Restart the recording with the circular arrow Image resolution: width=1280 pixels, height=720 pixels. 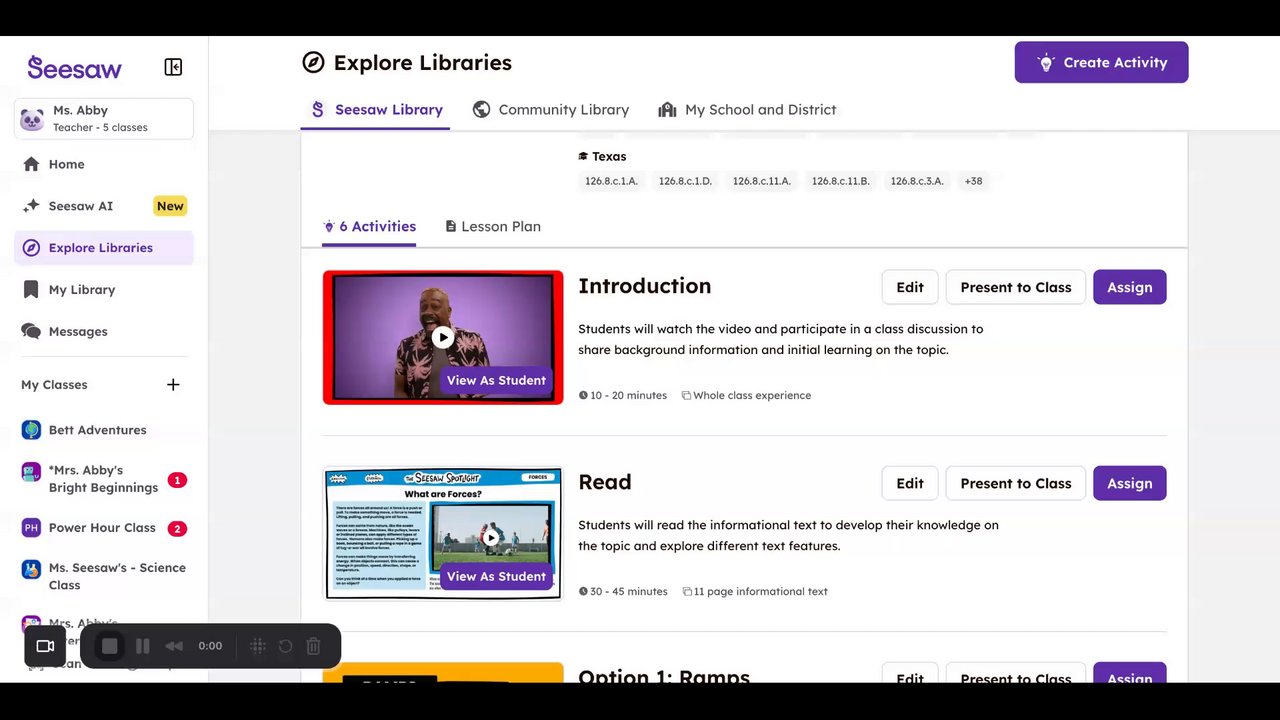click(285, 646)
